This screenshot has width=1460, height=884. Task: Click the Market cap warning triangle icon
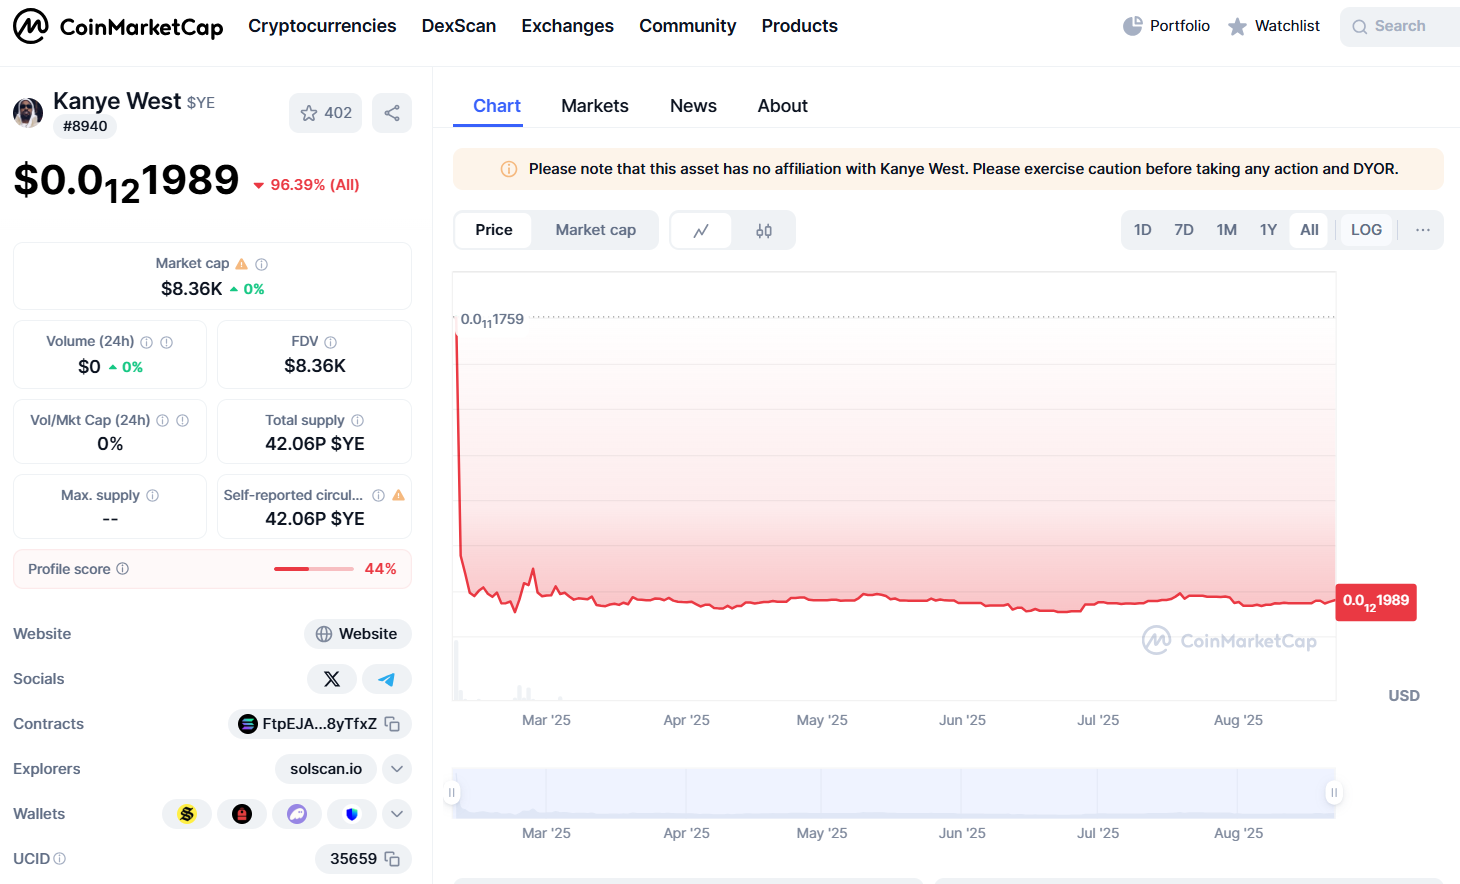point(241,264)
